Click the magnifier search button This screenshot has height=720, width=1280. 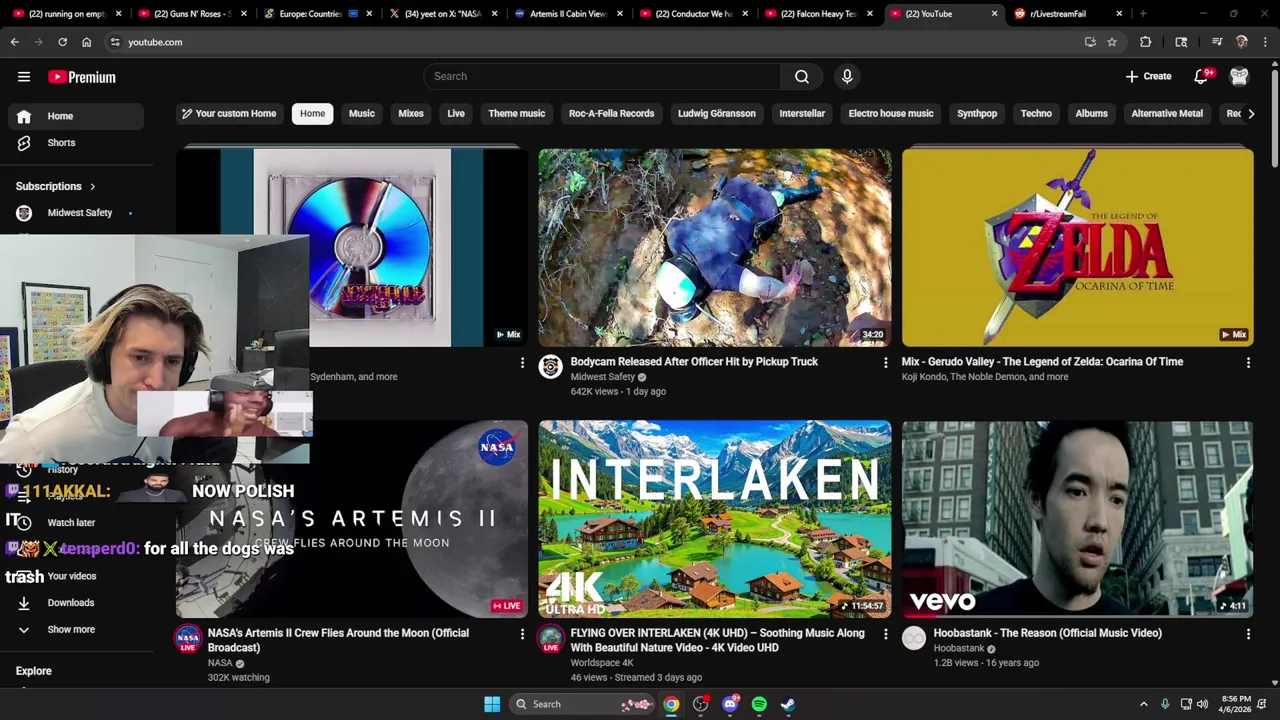pos(802,77)
